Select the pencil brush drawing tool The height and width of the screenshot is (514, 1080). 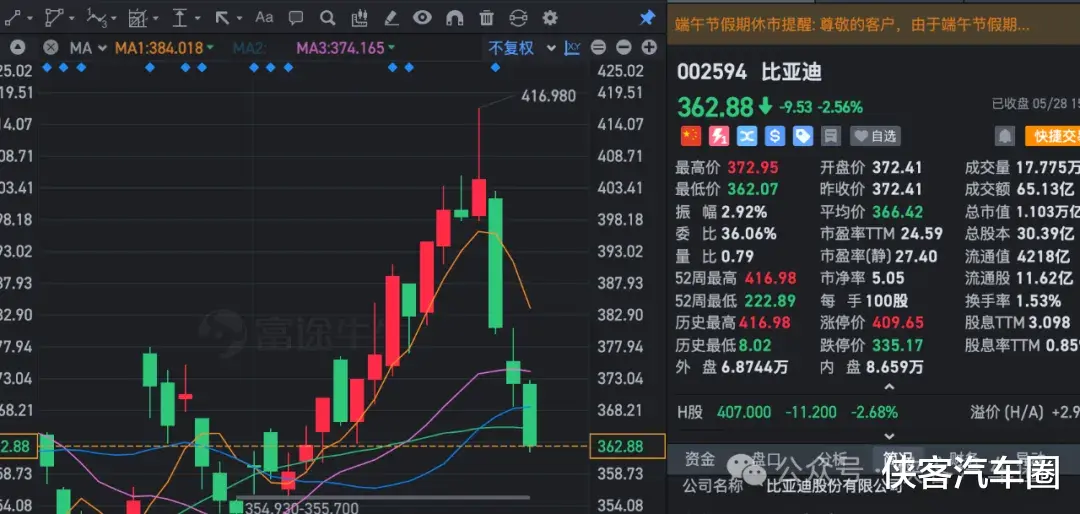(391, 18)
